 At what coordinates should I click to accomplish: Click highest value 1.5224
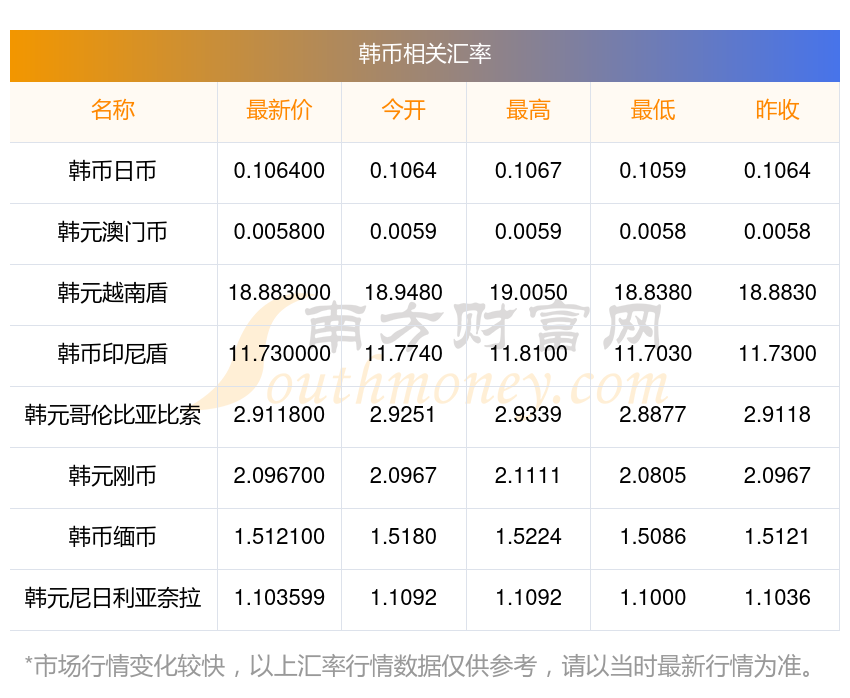[528, 537]
